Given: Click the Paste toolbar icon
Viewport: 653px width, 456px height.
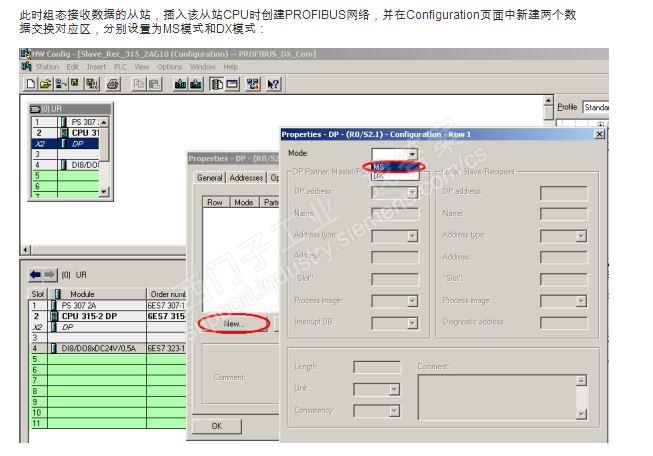Looking at the screenshot, I should (x=154, y=84).
